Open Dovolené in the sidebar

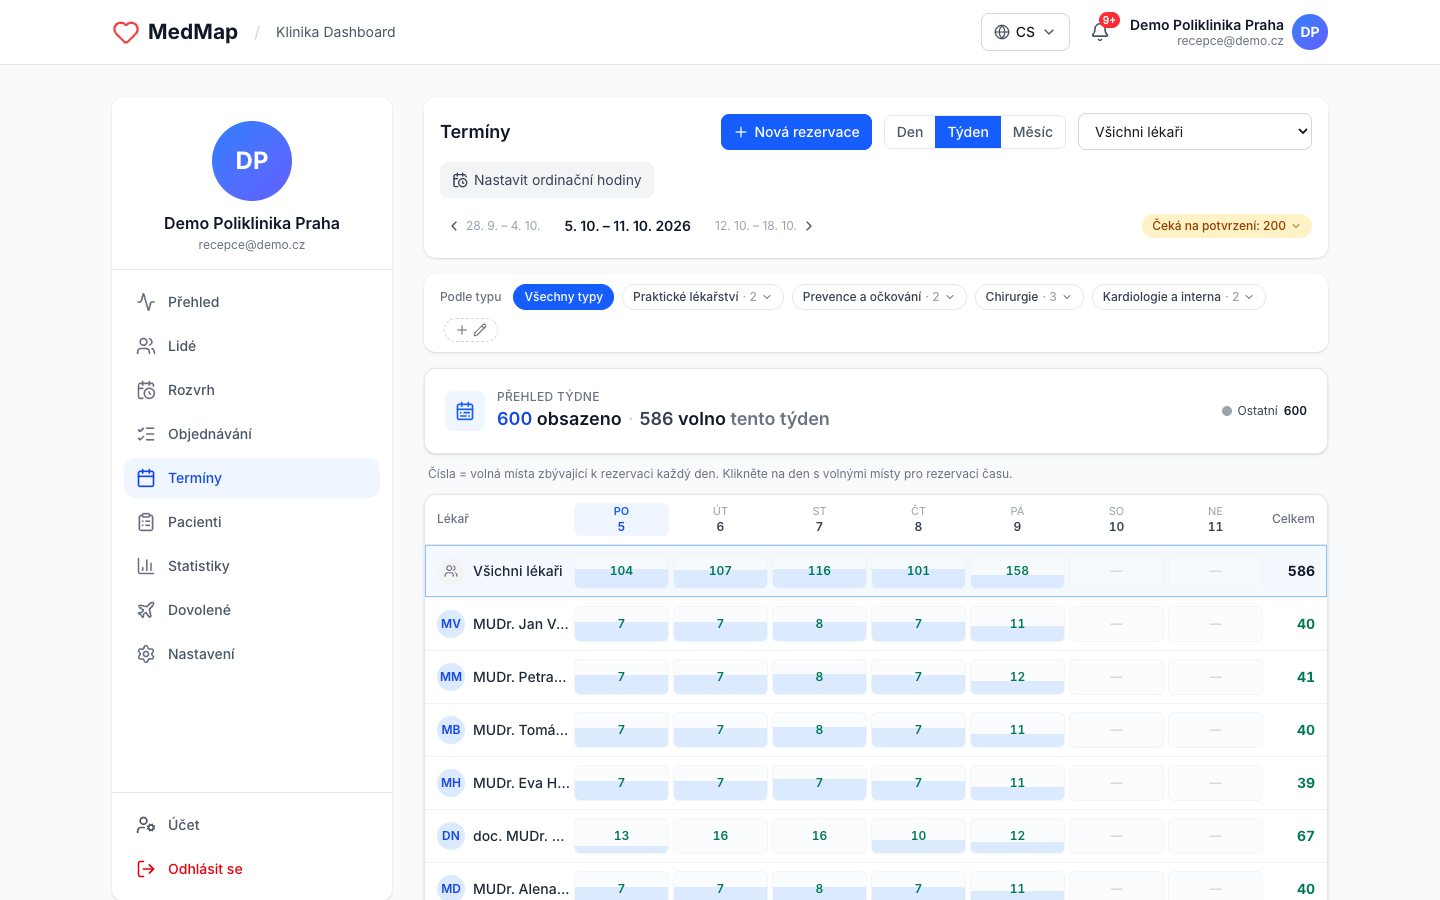click(x=252, y=610)
